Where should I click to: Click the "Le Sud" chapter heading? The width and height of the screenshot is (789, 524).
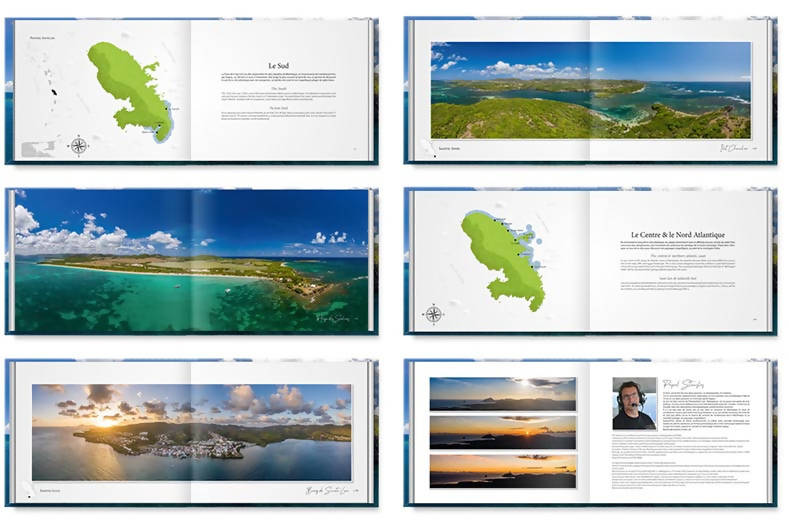[x=279, y=65]
